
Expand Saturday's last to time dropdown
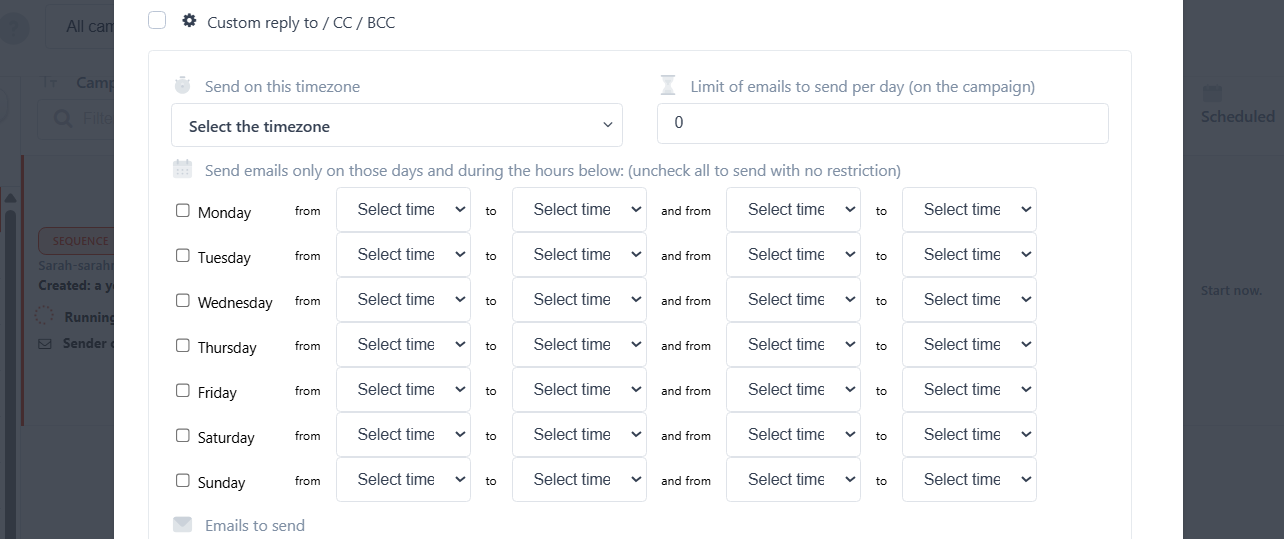[x=969, y=435]
